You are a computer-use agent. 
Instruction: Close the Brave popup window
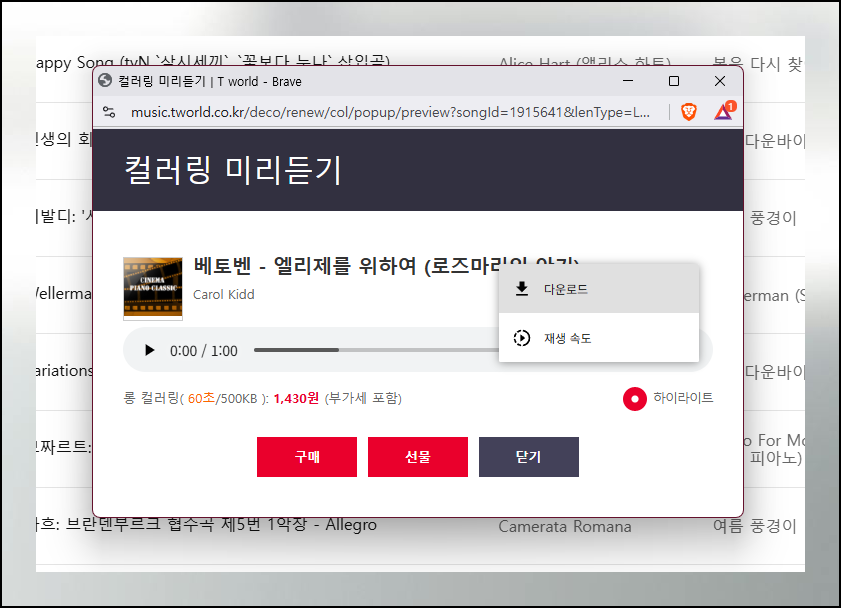tap(720, 80)
